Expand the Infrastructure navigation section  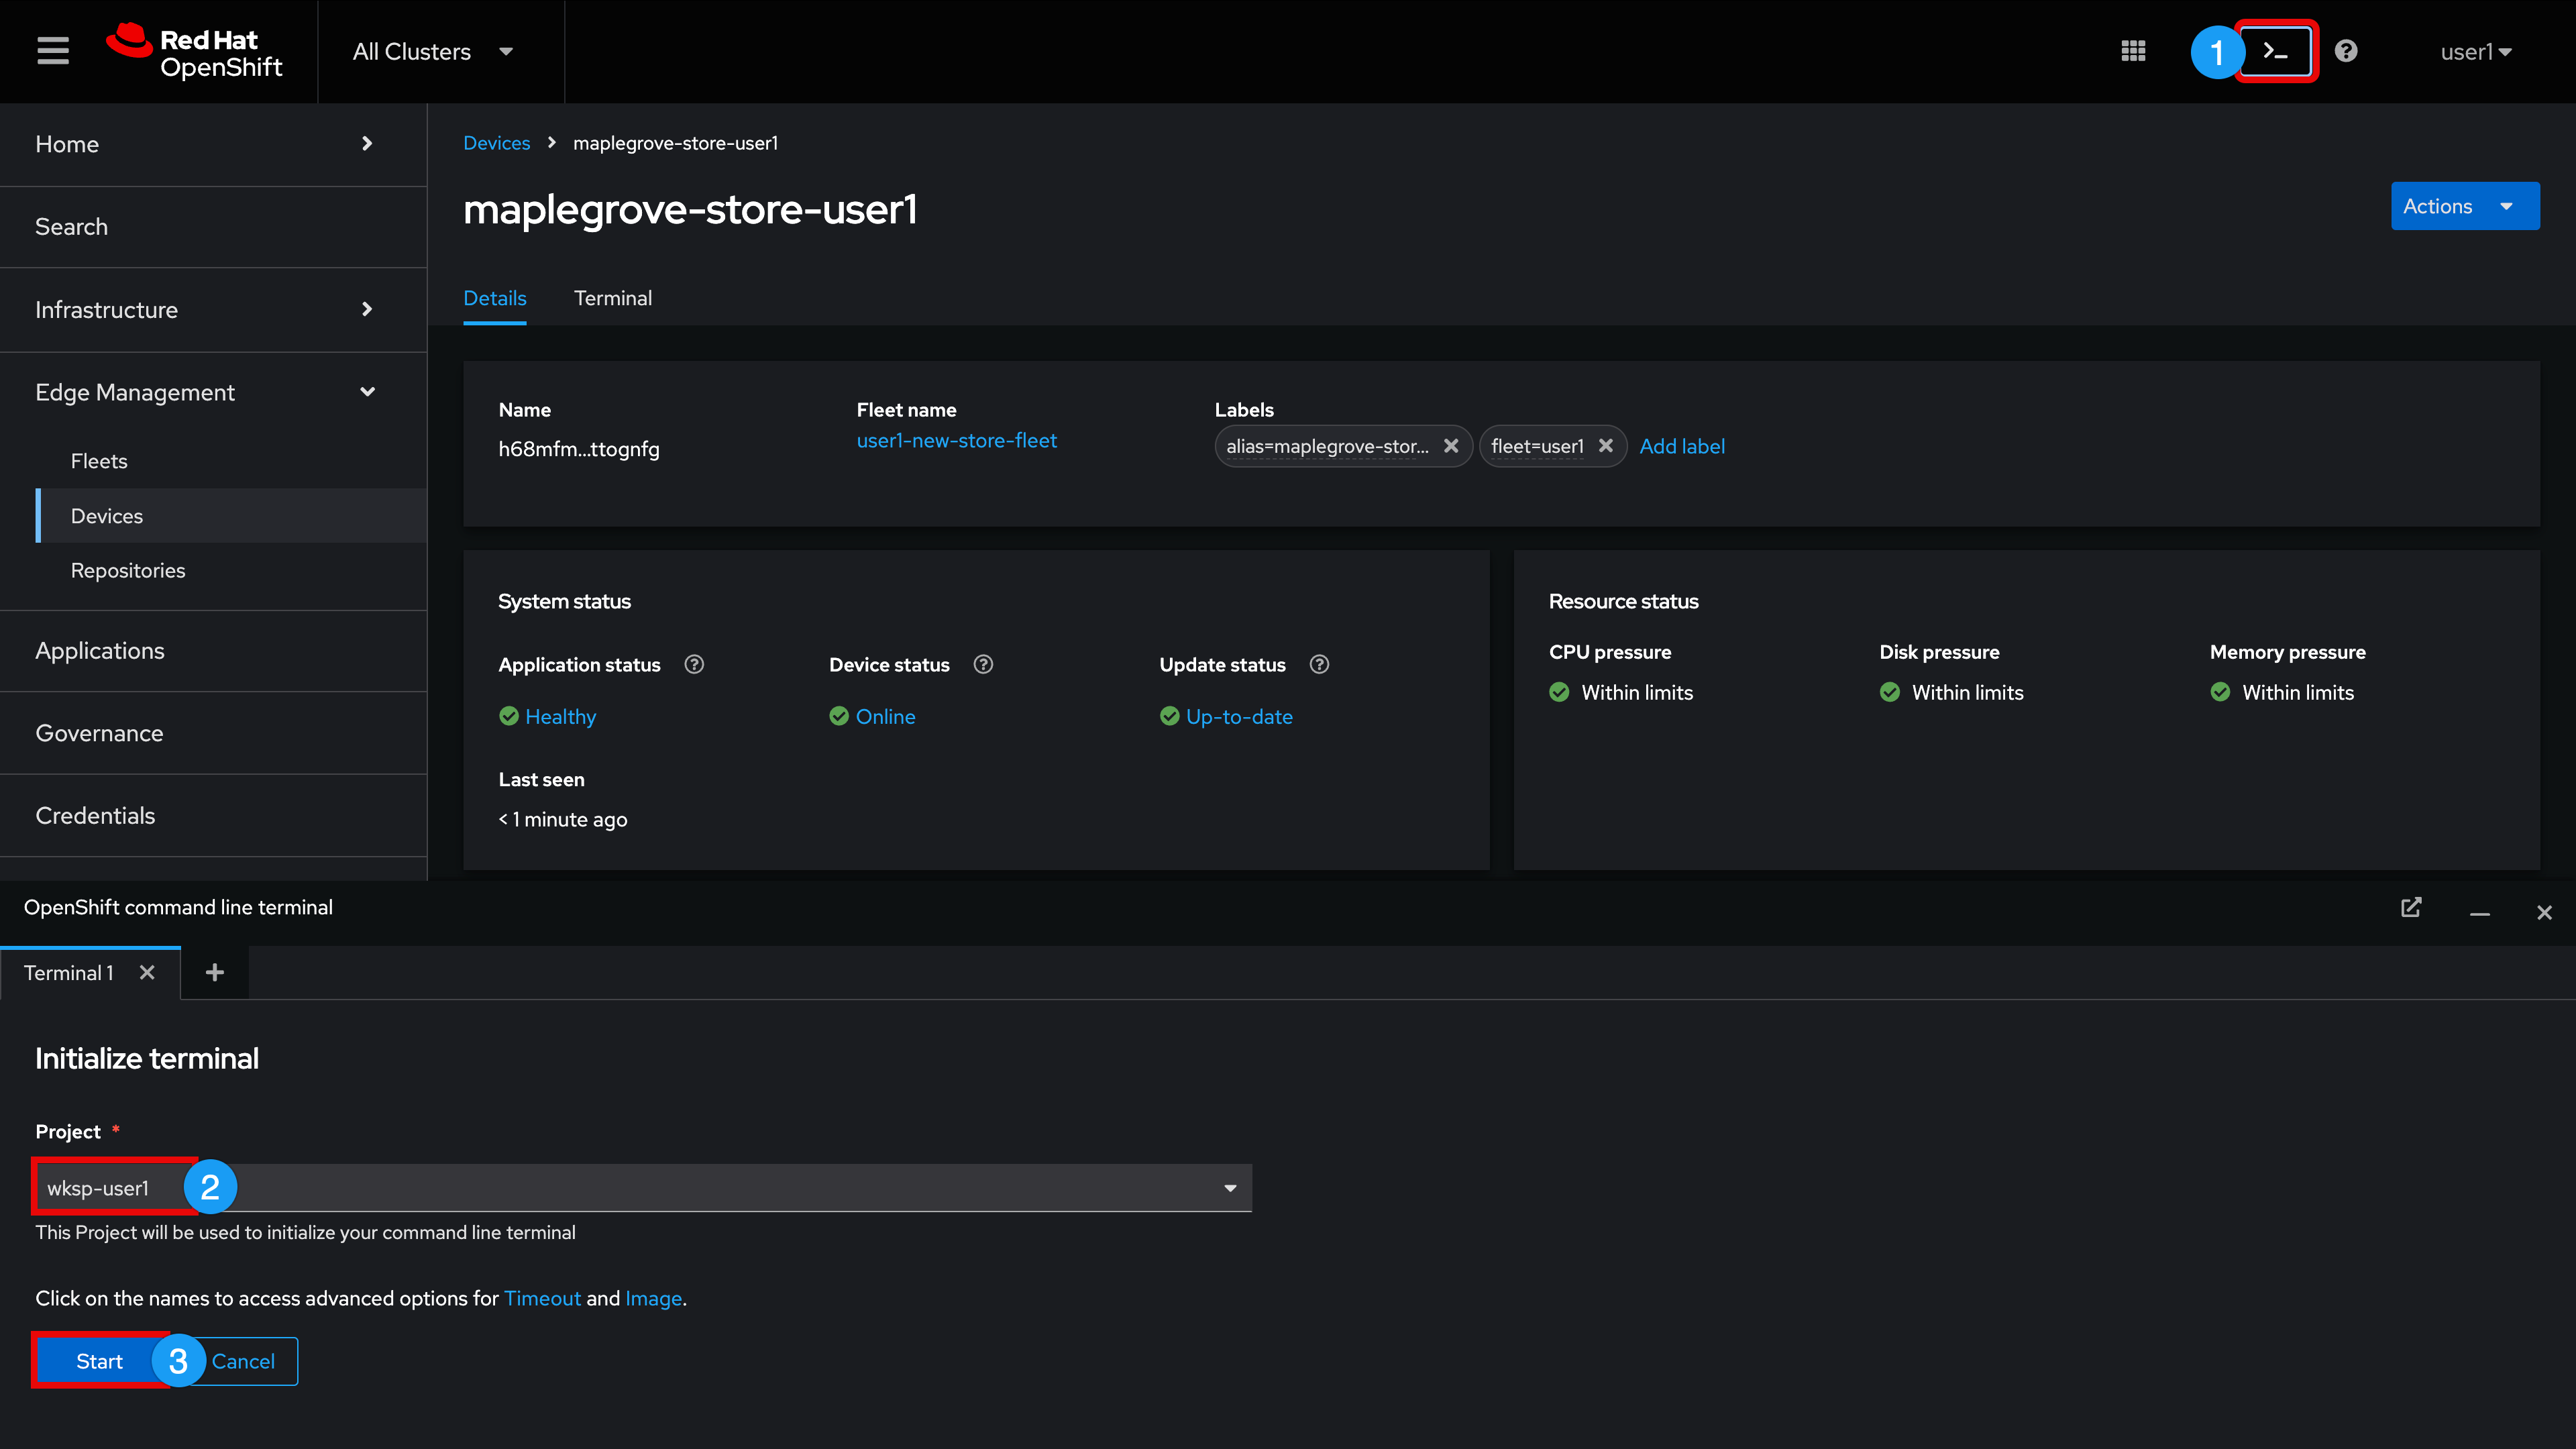point(214,309)
